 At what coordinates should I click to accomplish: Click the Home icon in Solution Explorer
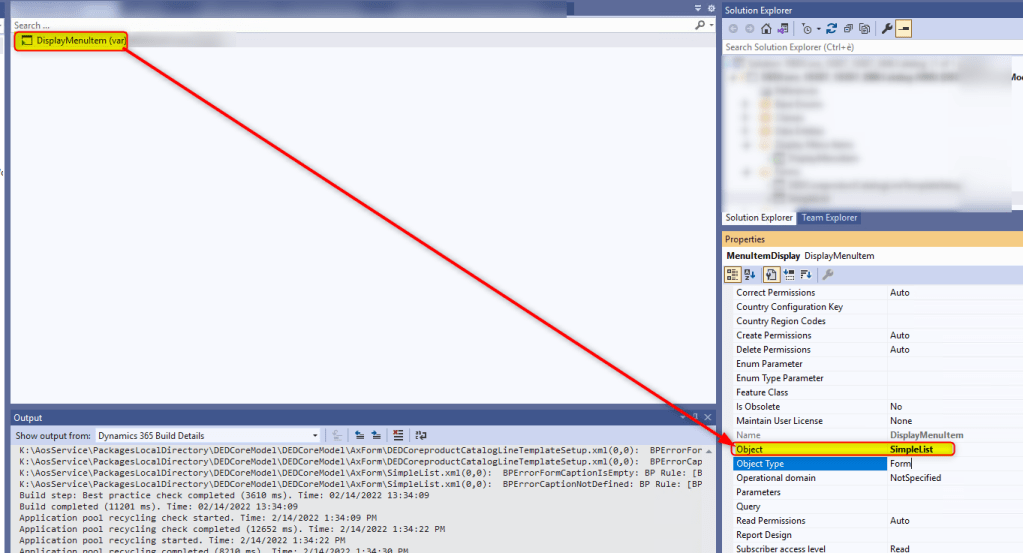pyautogui.click(x=766, y=29)
